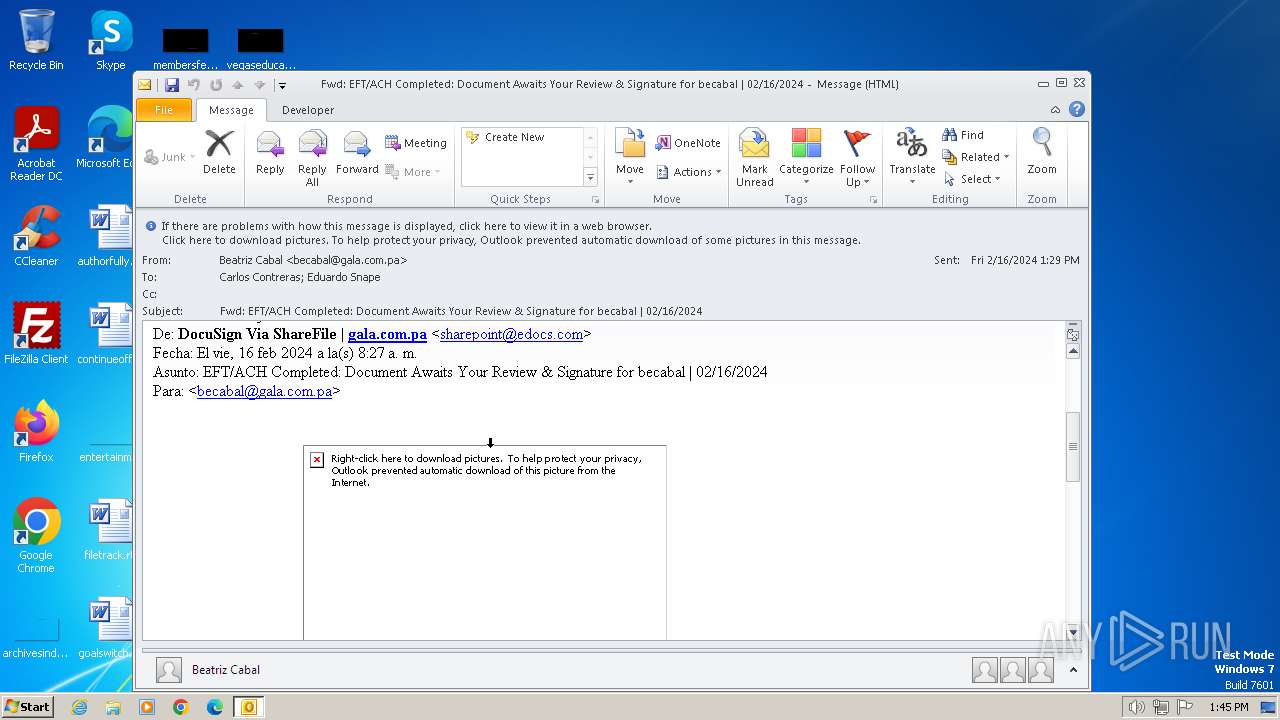Click the volume speaker tray icon
This screenshot has height=720, width=1280.
pos(1136,707)
